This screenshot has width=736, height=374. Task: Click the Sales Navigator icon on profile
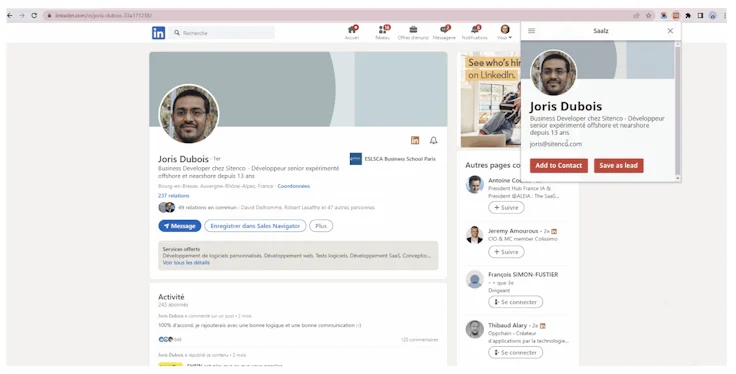pos(415,140)
